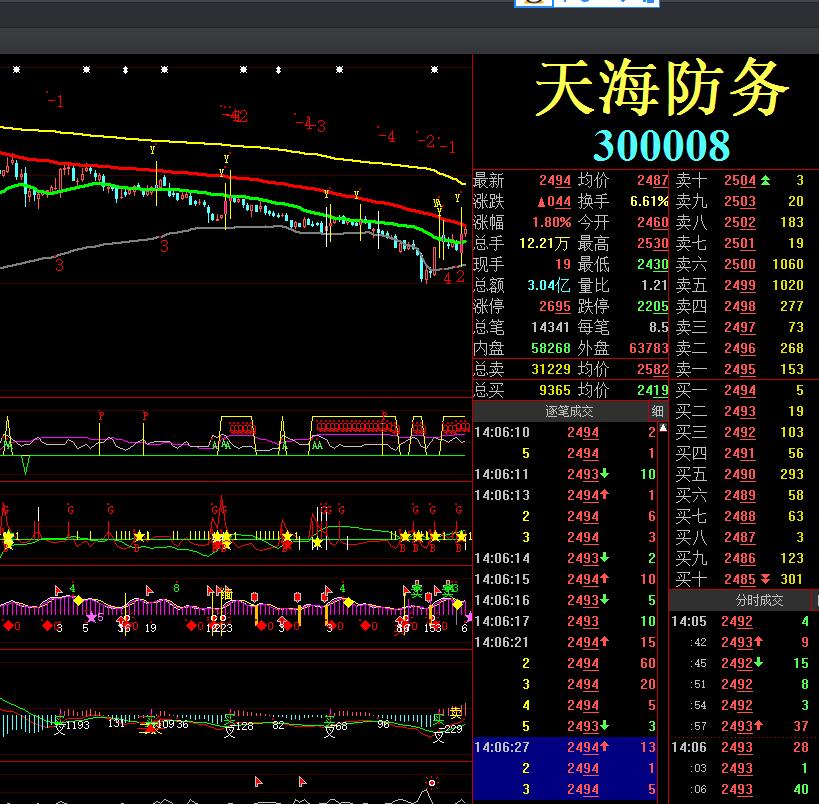The height and width of the screenshot is (804, 819).
Task: Select the 卖一 ask price 2495
Action: [740, 369]
